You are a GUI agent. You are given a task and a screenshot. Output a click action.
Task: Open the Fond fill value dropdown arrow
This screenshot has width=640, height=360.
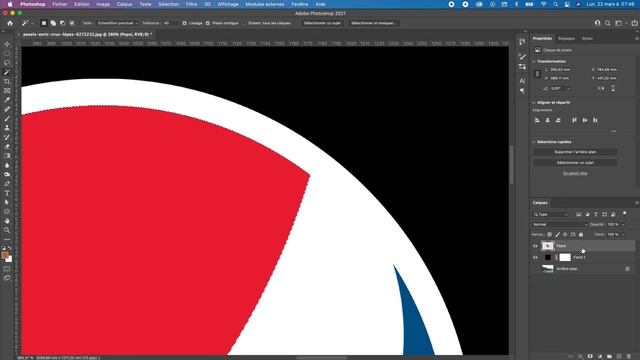click(623, 234)
